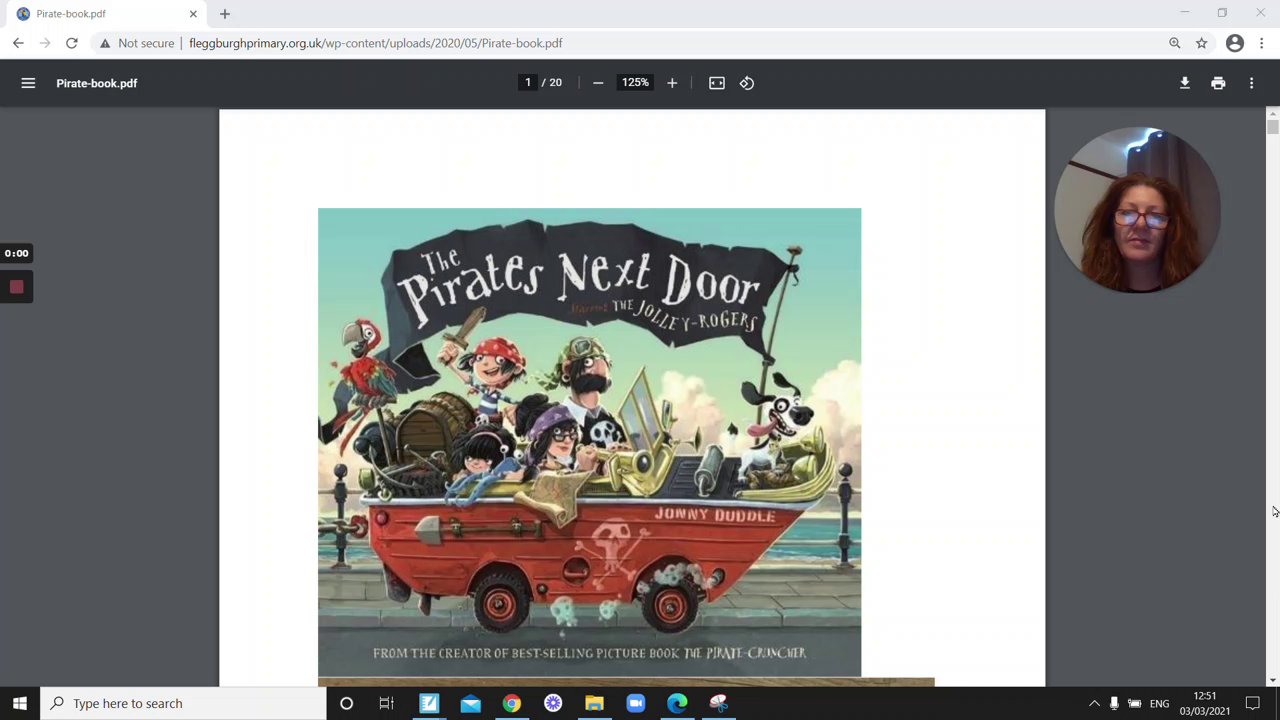Viewport: 1280px width, 720px height.
Task: Close the Pirate-book.pdf tab
Action: tap(193, 14)
